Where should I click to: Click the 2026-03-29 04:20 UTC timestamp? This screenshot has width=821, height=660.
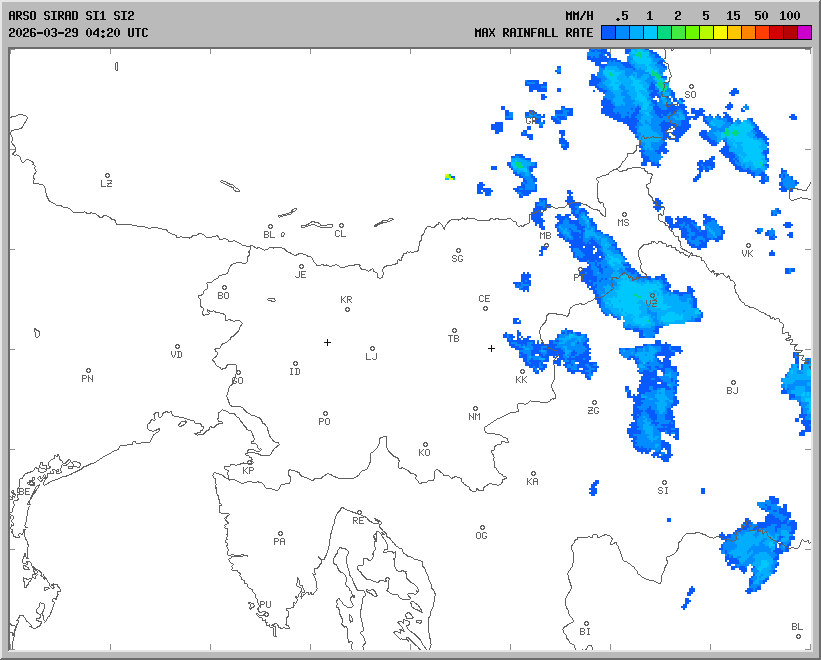click(x=78, y=33)
